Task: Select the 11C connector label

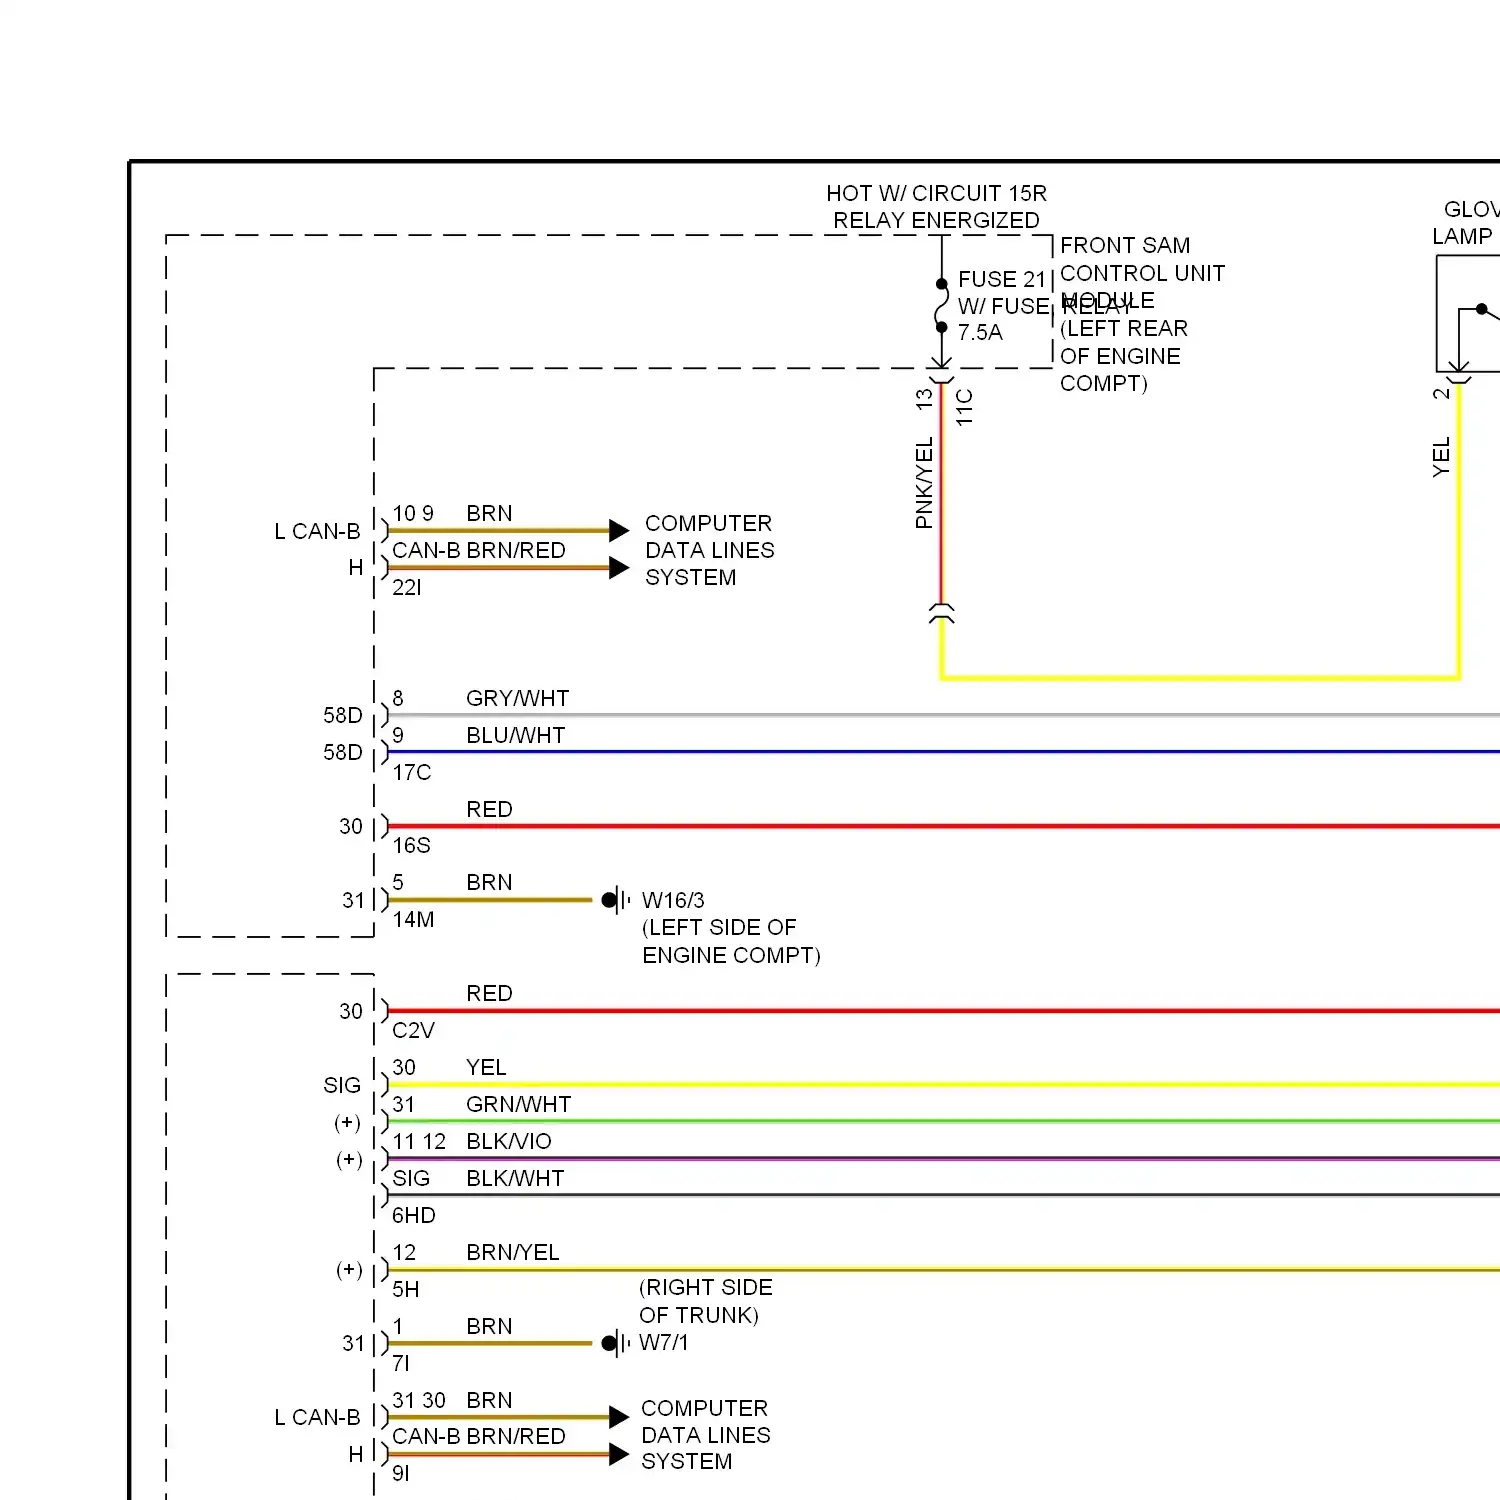Action: click(964, 408)
